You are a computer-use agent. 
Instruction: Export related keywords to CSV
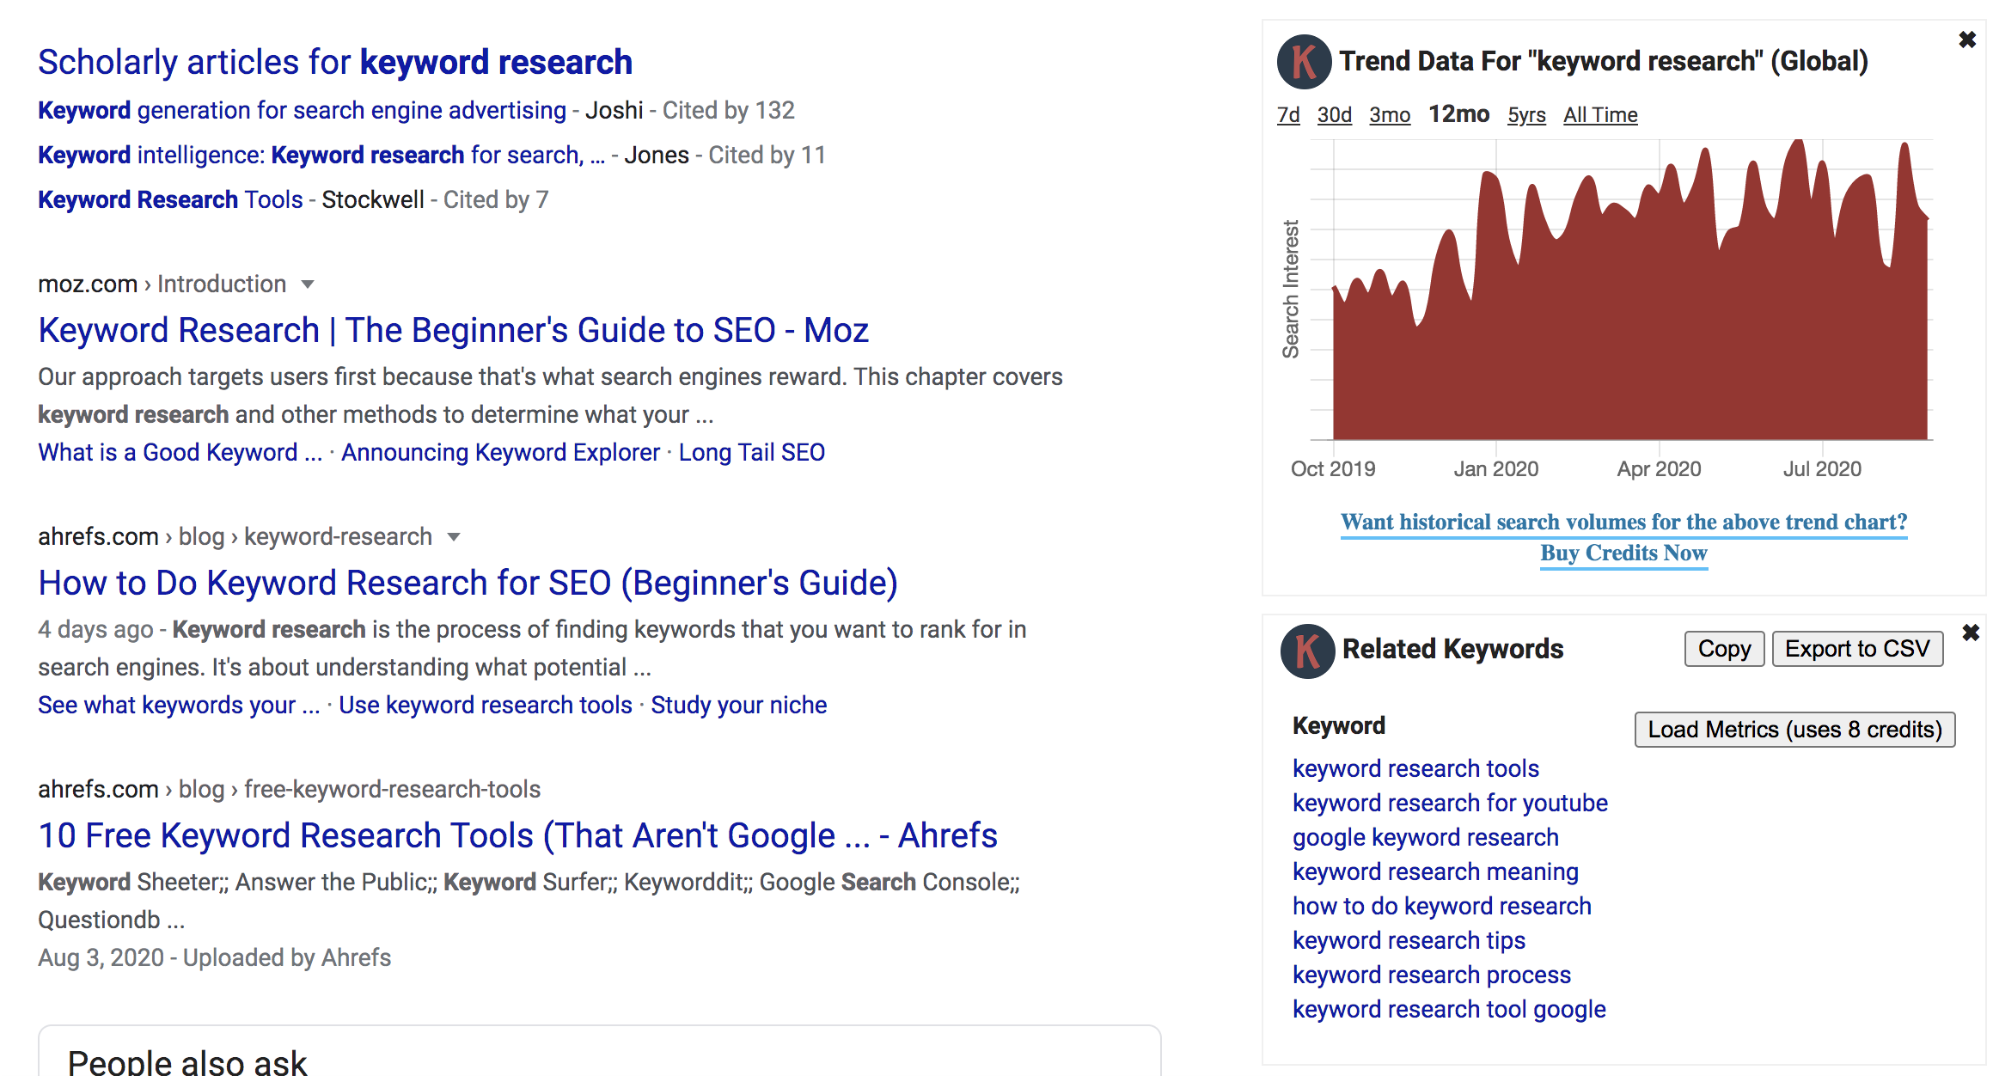(x=1857, y=649)
